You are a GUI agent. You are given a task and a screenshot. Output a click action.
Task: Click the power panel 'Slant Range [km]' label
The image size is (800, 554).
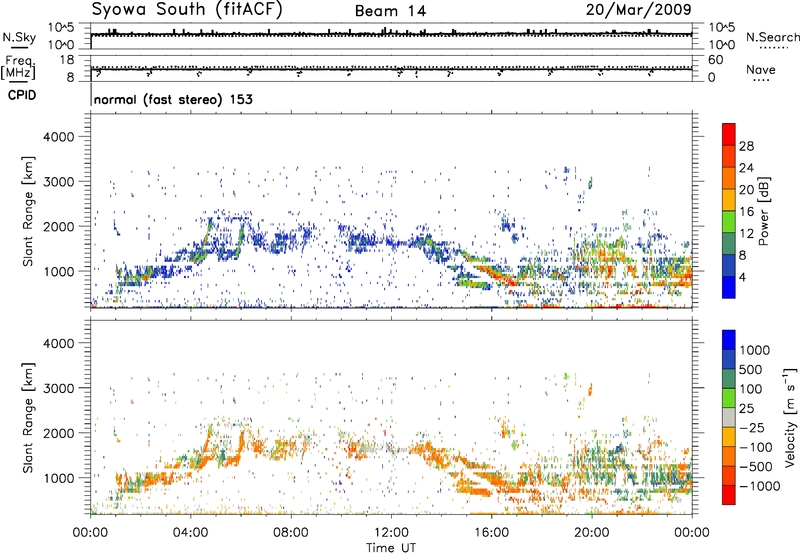click(28, 211)
